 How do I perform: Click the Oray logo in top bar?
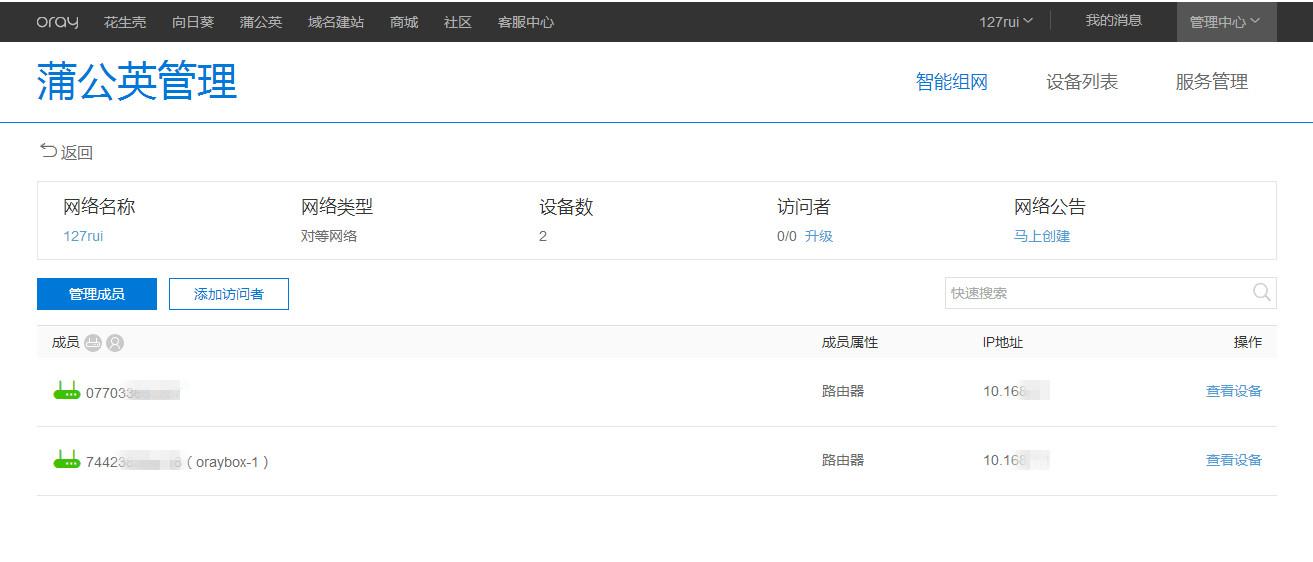point(57,22)
